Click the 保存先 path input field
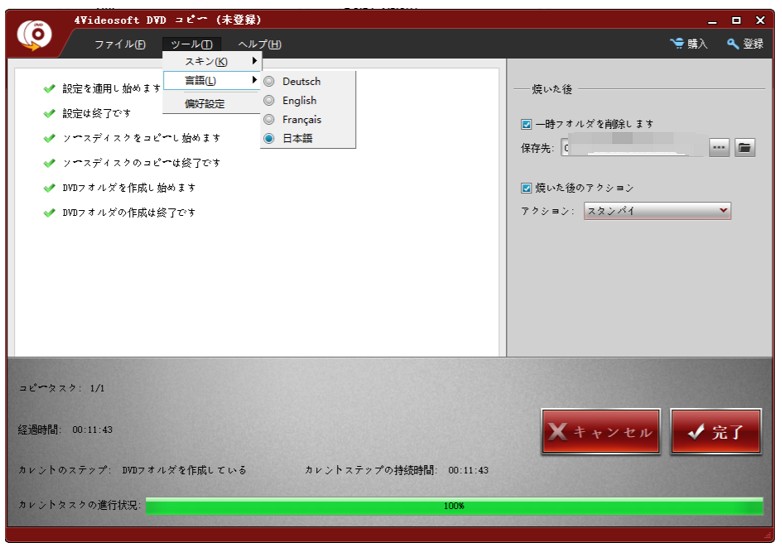Image resolution: width=782 pixels, height=550 pixels. click(634, 148)
